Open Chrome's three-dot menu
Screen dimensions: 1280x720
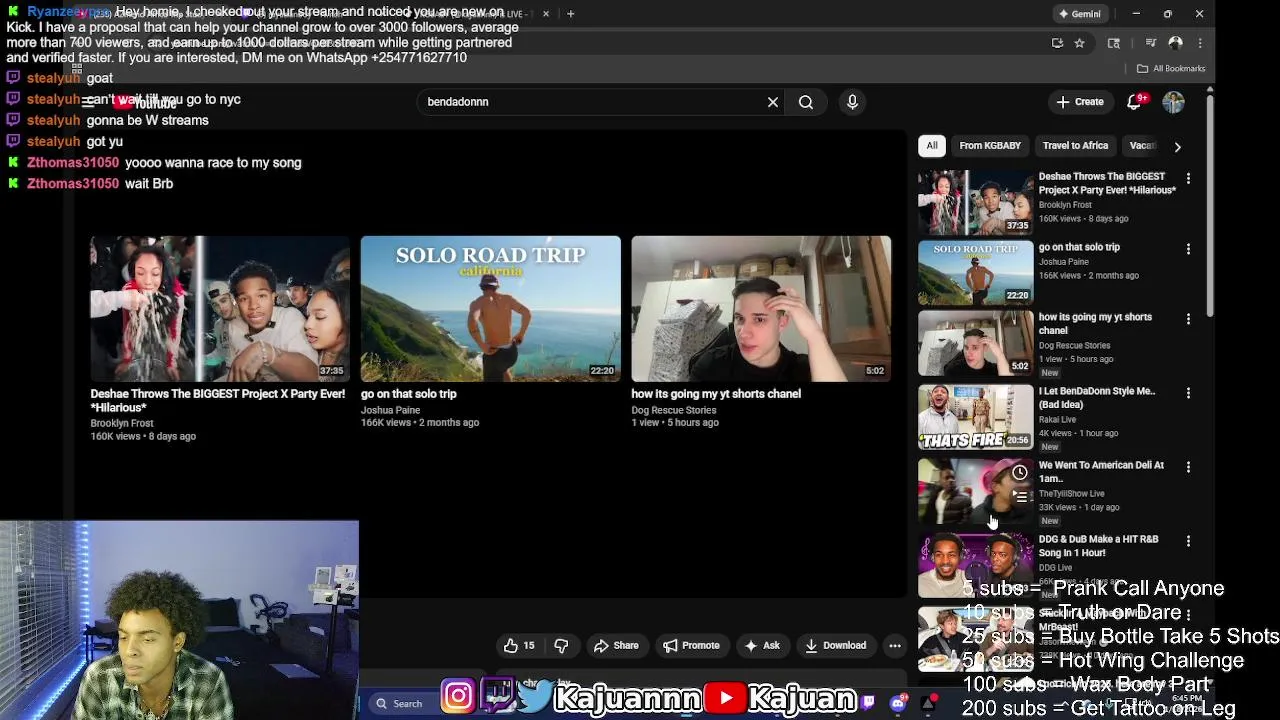click(x=1200, y=43)
